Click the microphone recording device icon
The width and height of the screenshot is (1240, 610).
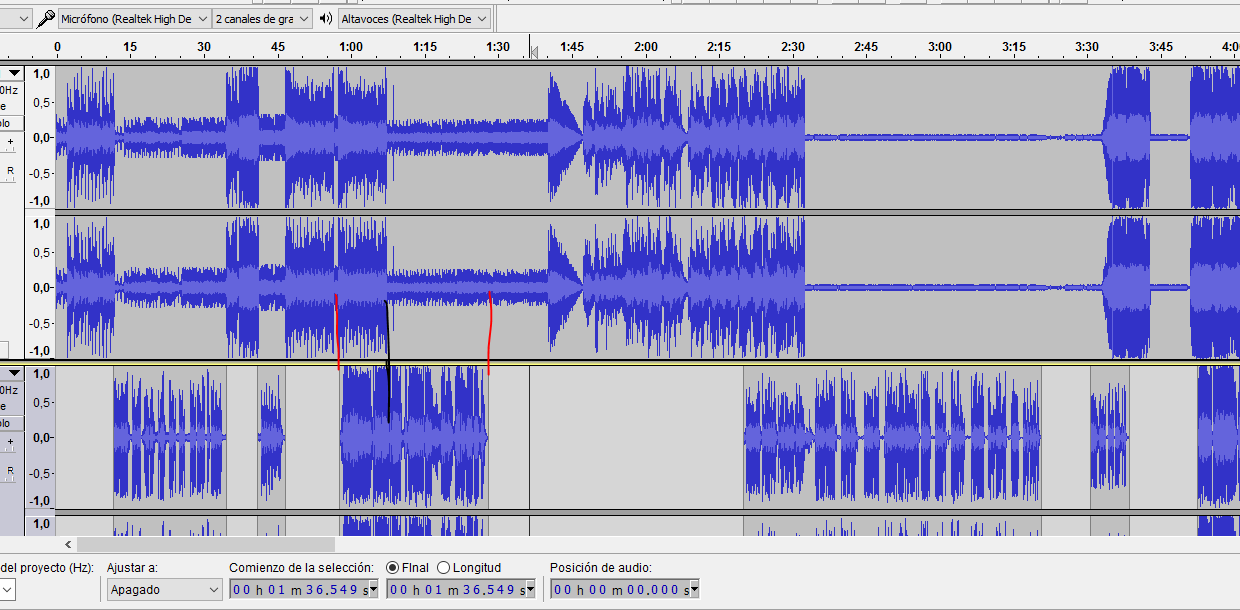(x=46, y=19)
